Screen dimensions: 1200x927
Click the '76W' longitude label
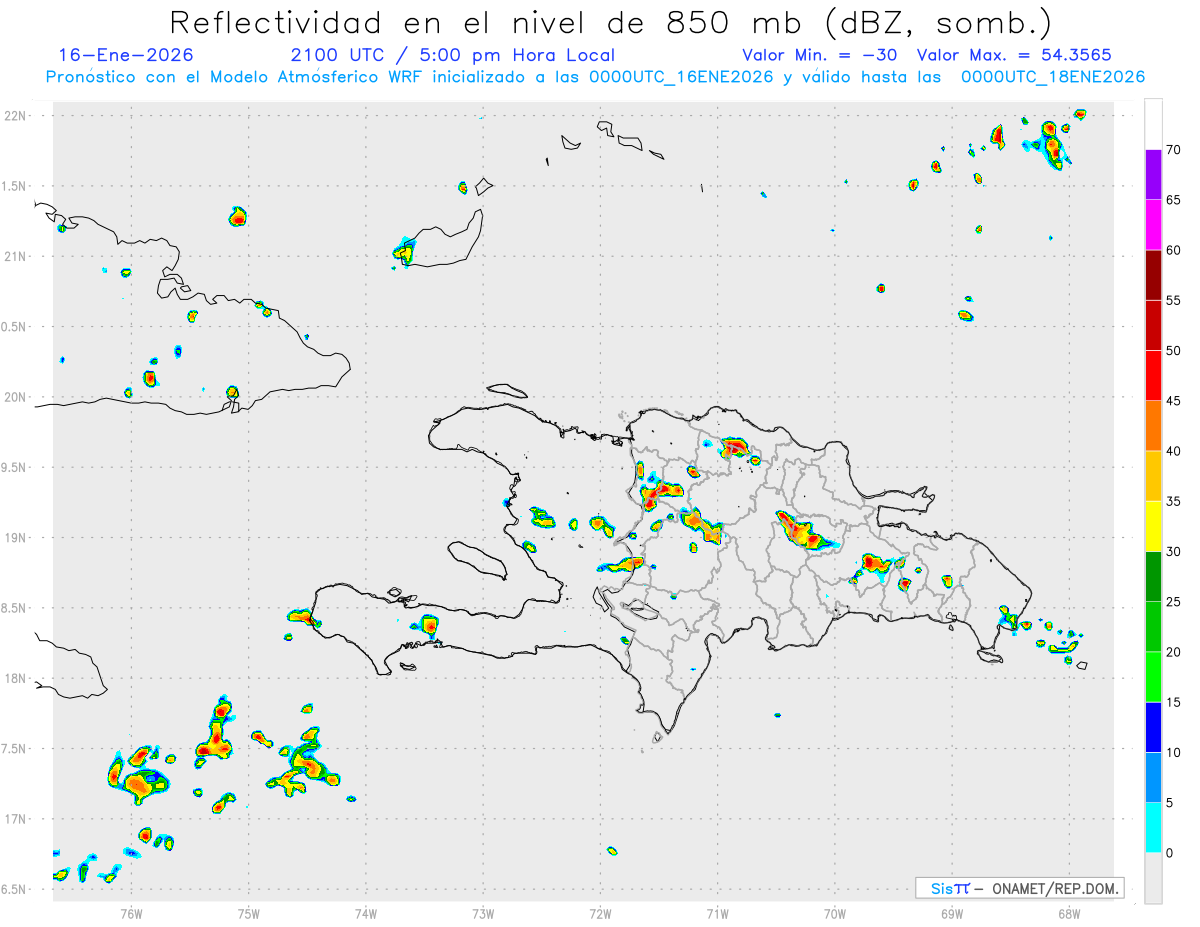[x=131, y=914]
